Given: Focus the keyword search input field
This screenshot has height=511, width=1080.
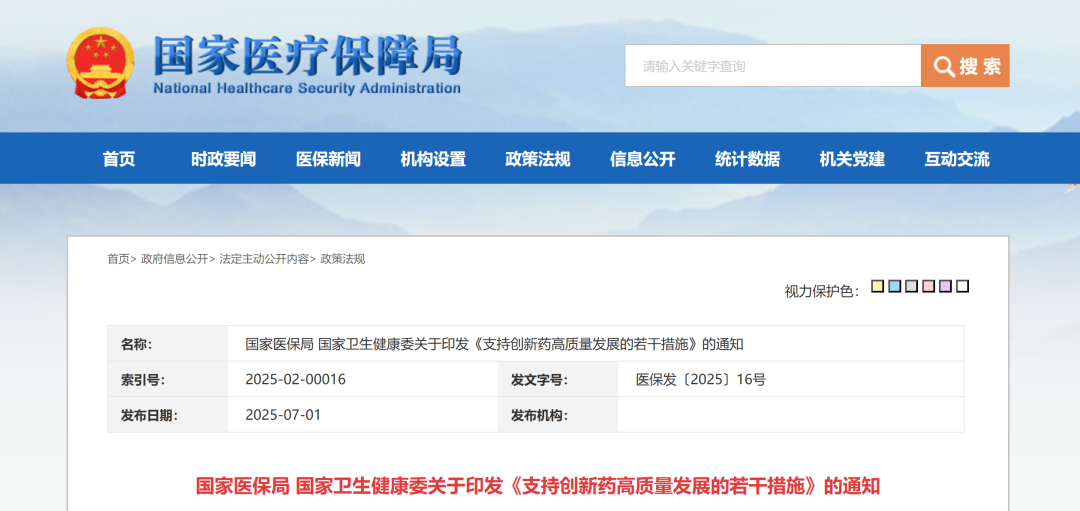Looking at the screenshot, I should tap(772, 66).
